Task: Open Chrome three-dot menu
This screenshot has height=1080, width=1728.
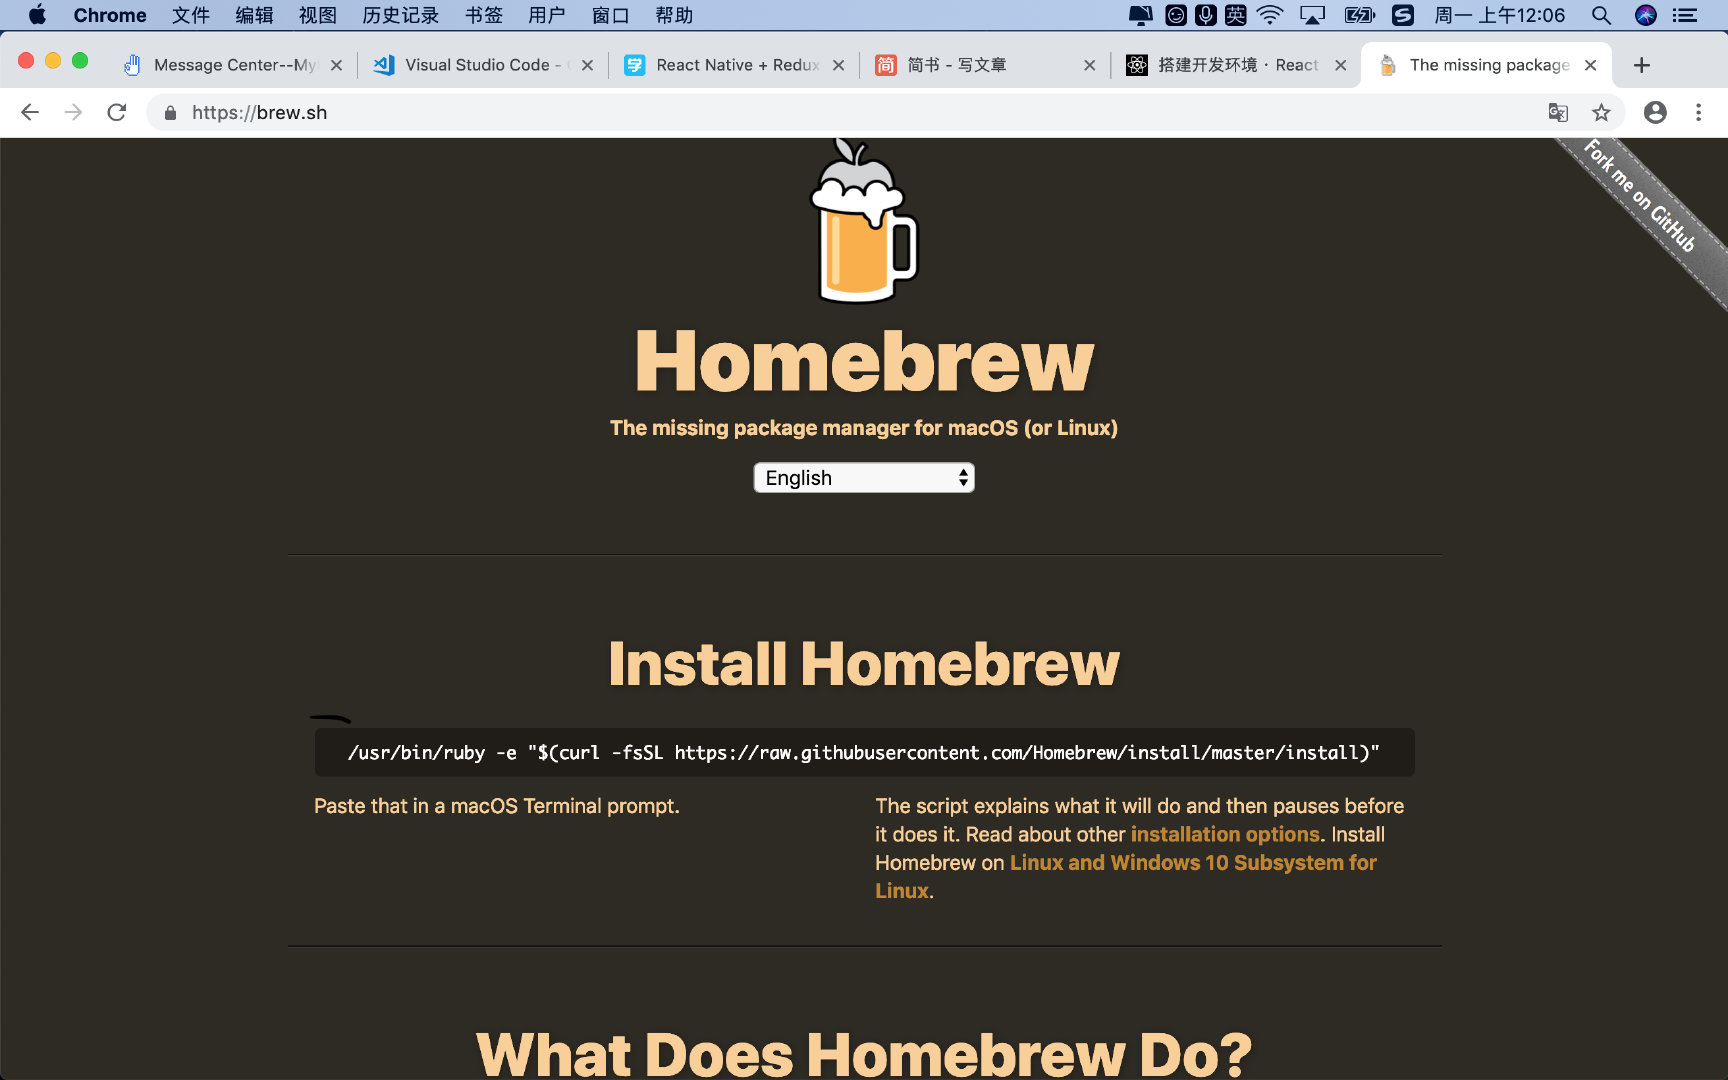Action: click(x=1698, y=112)
